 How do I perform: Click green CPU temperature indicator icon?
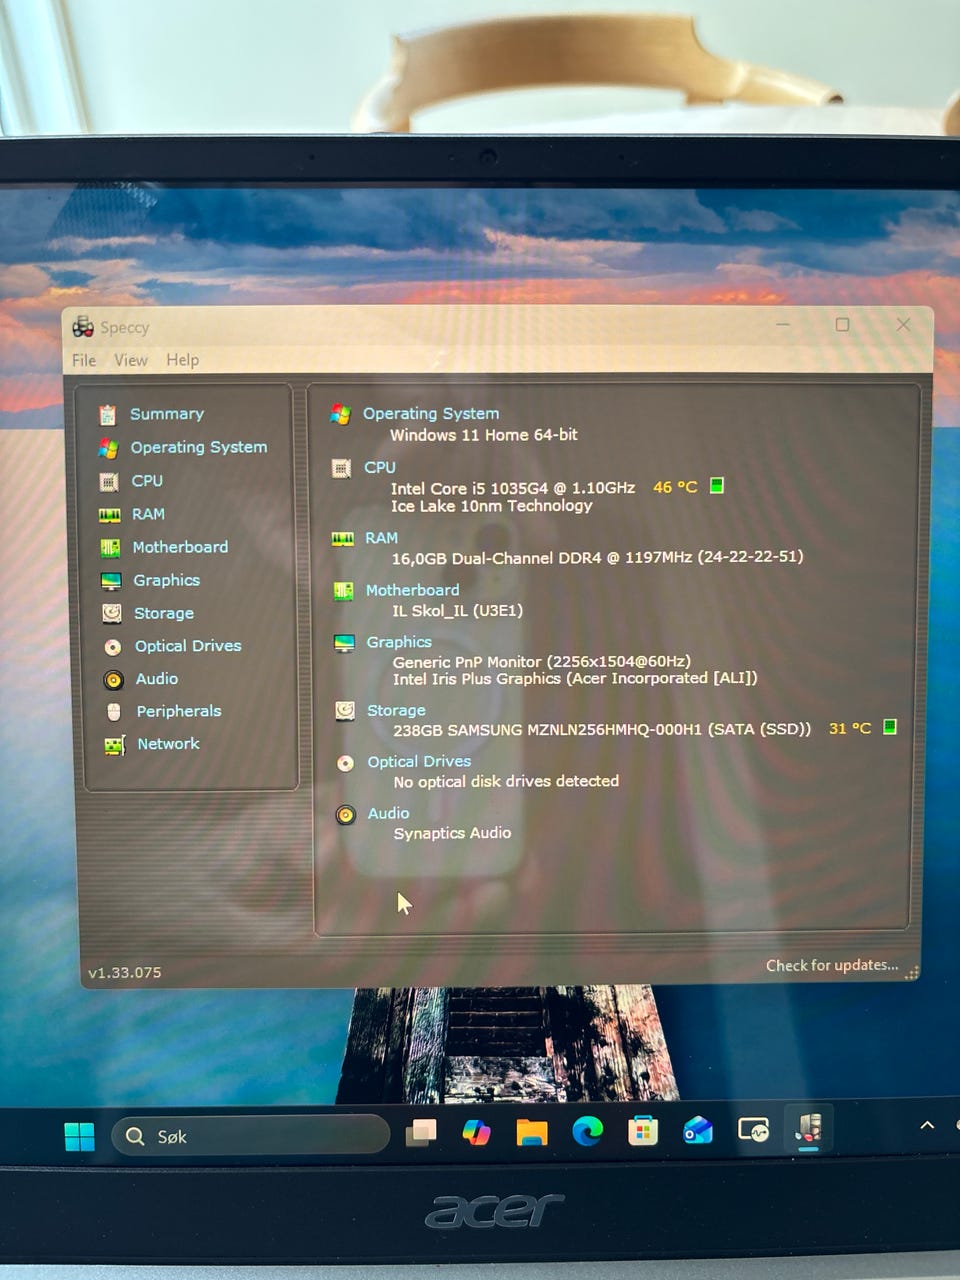(716, 486)
